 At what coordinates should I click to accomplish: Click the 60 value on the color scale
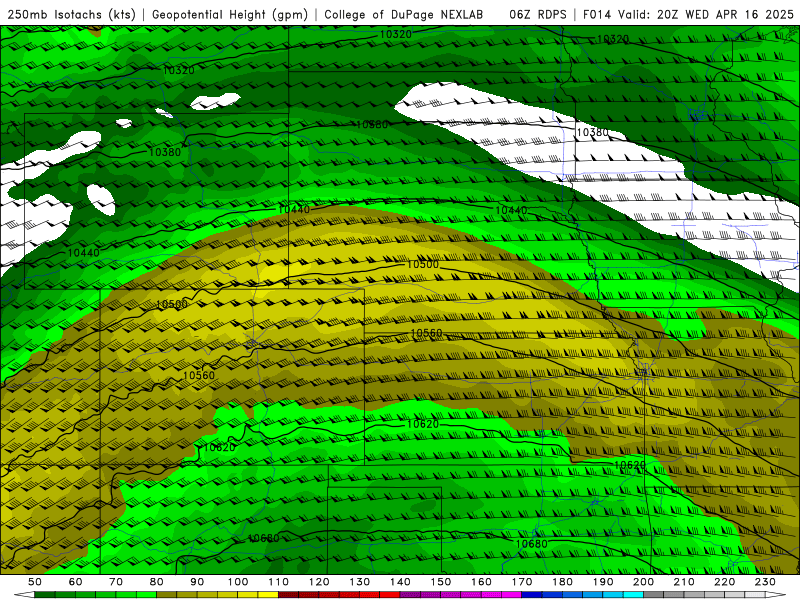75,582
